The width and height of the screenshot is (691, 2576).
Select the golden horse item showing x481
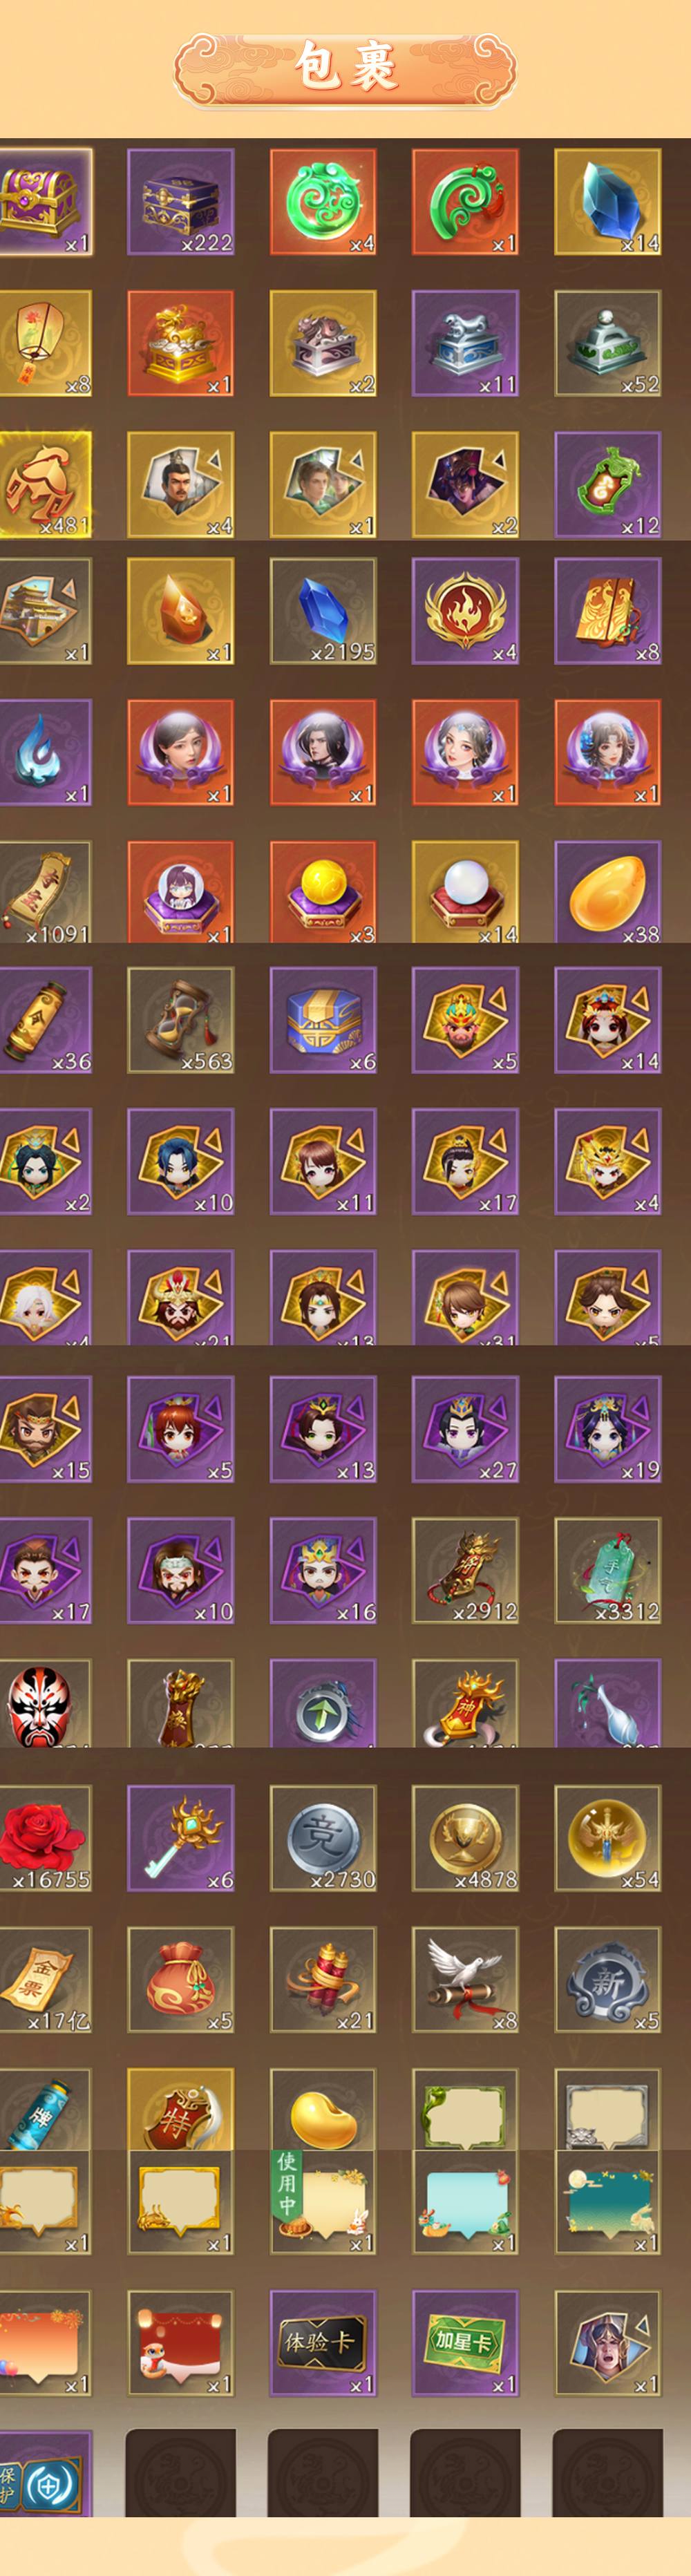click(45, 485)
